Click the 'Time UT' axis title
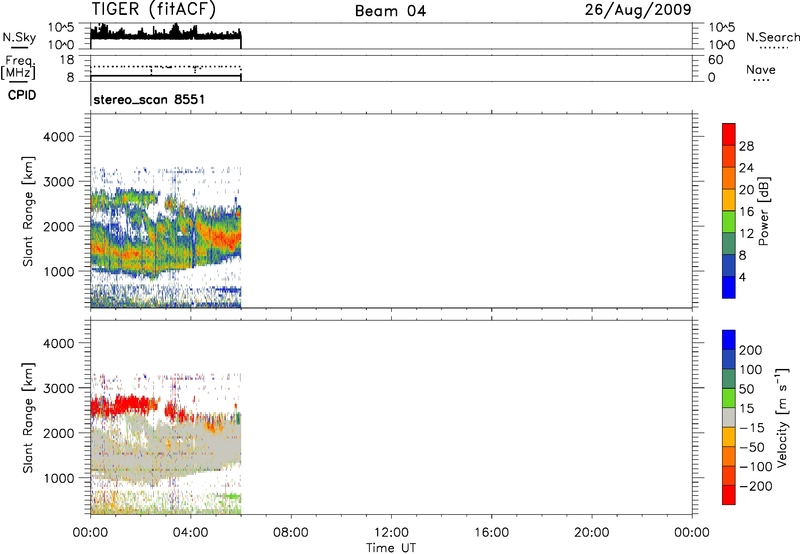Viewport: 800px width, 554px height. [x=391, y=548]
